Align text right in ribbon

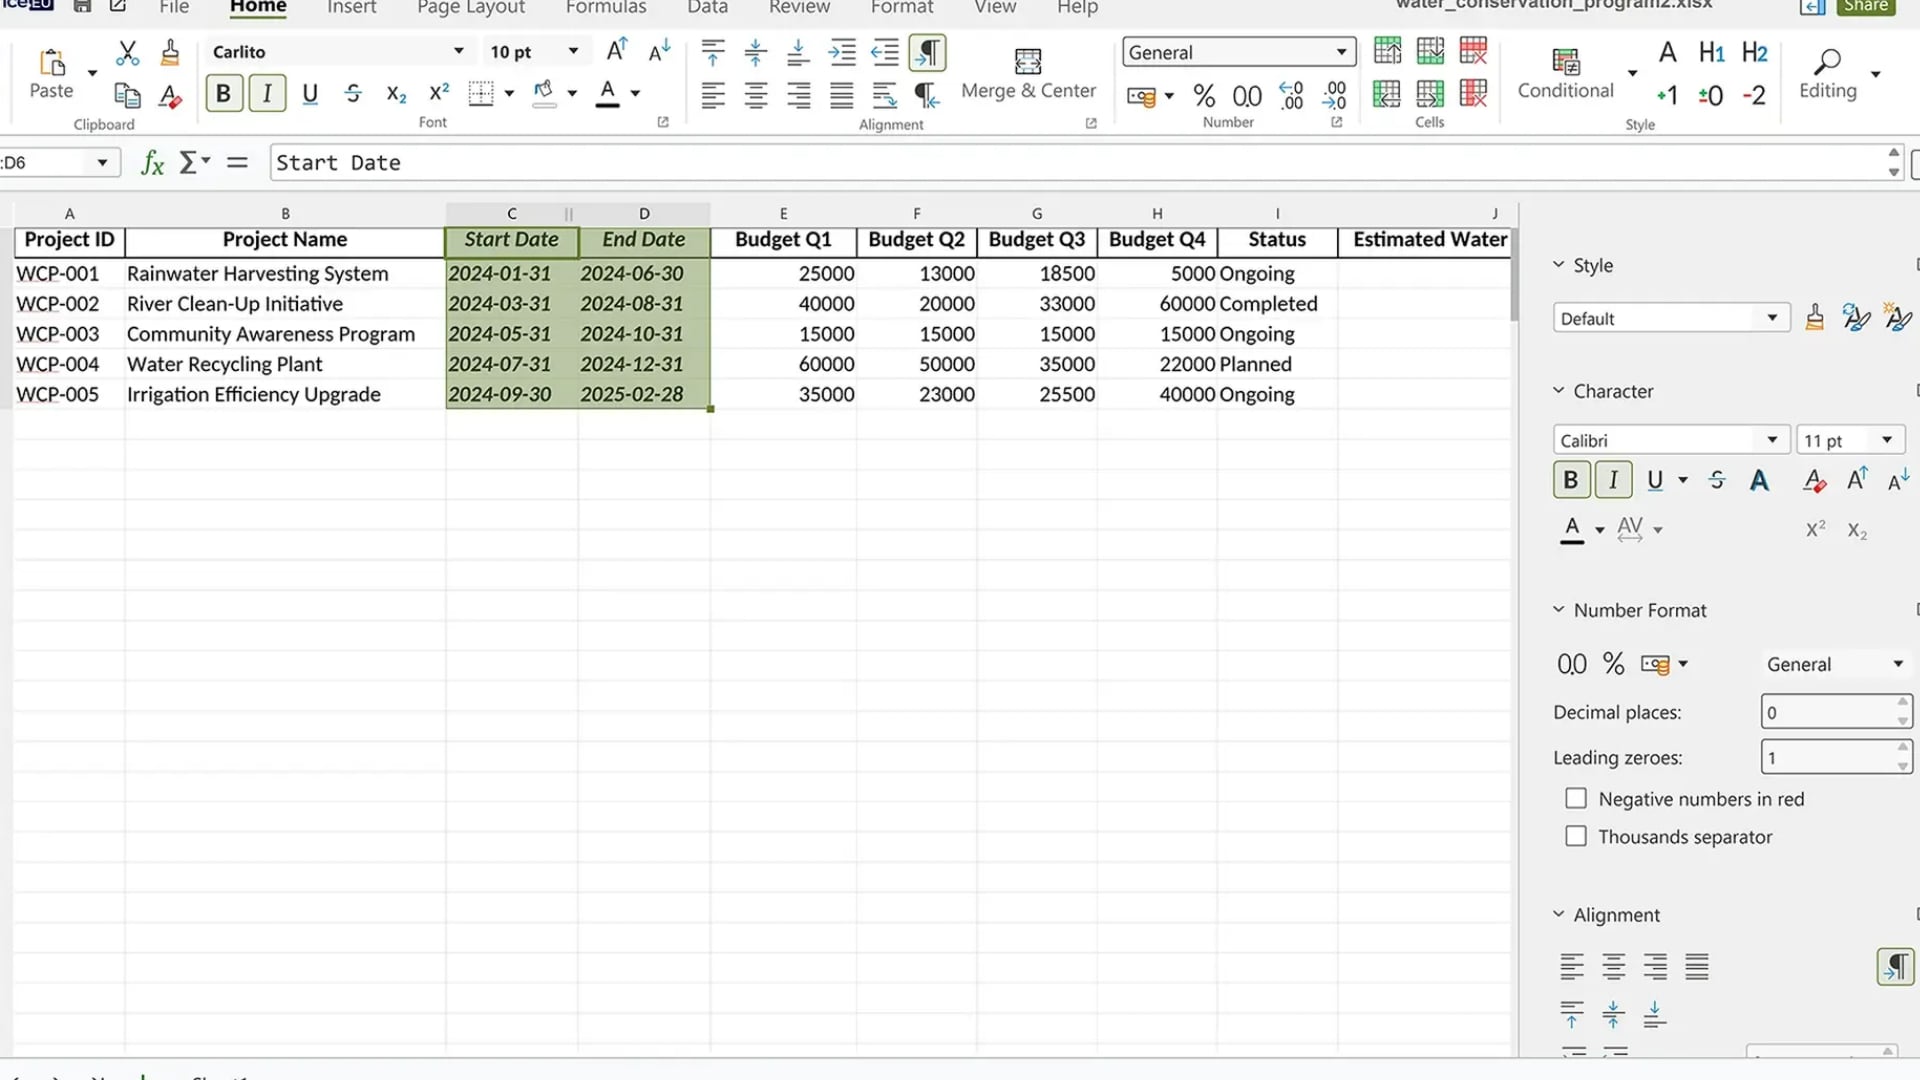pyautogui.click(x=798, y=96)
